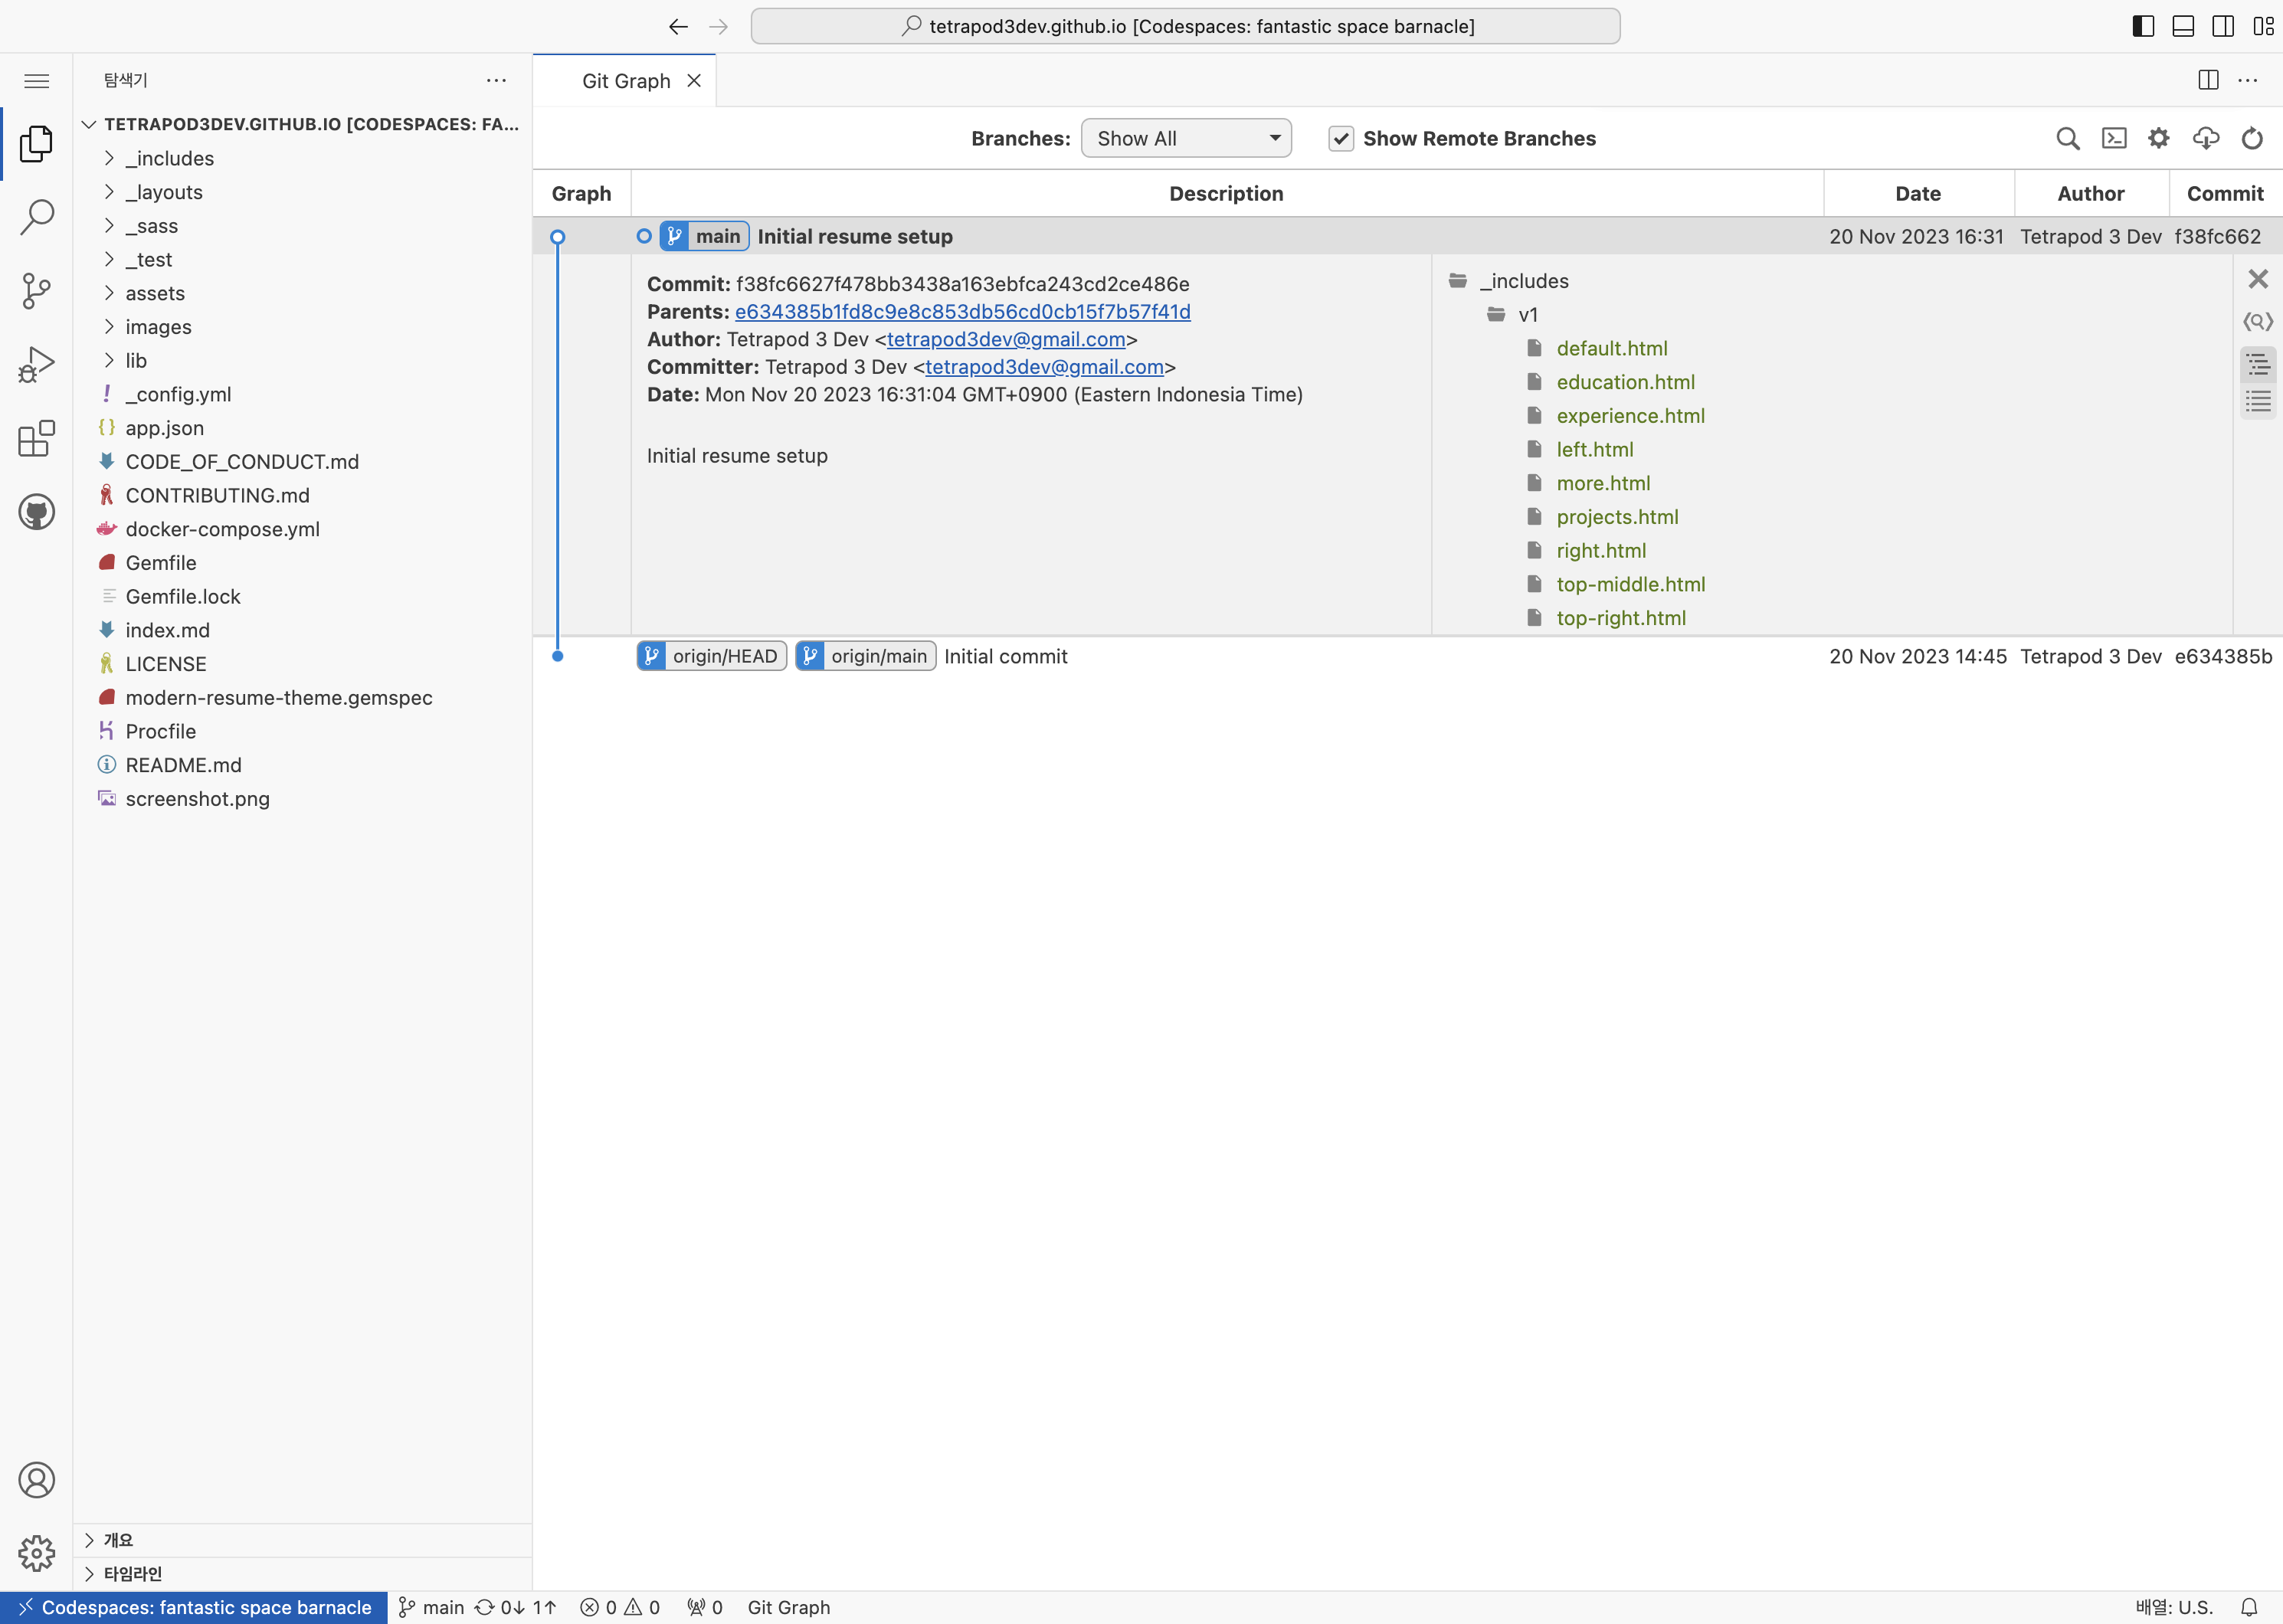Open editor more actions menu
The width and height of the screenshot is (2283, 1624).
point(2248,80)
